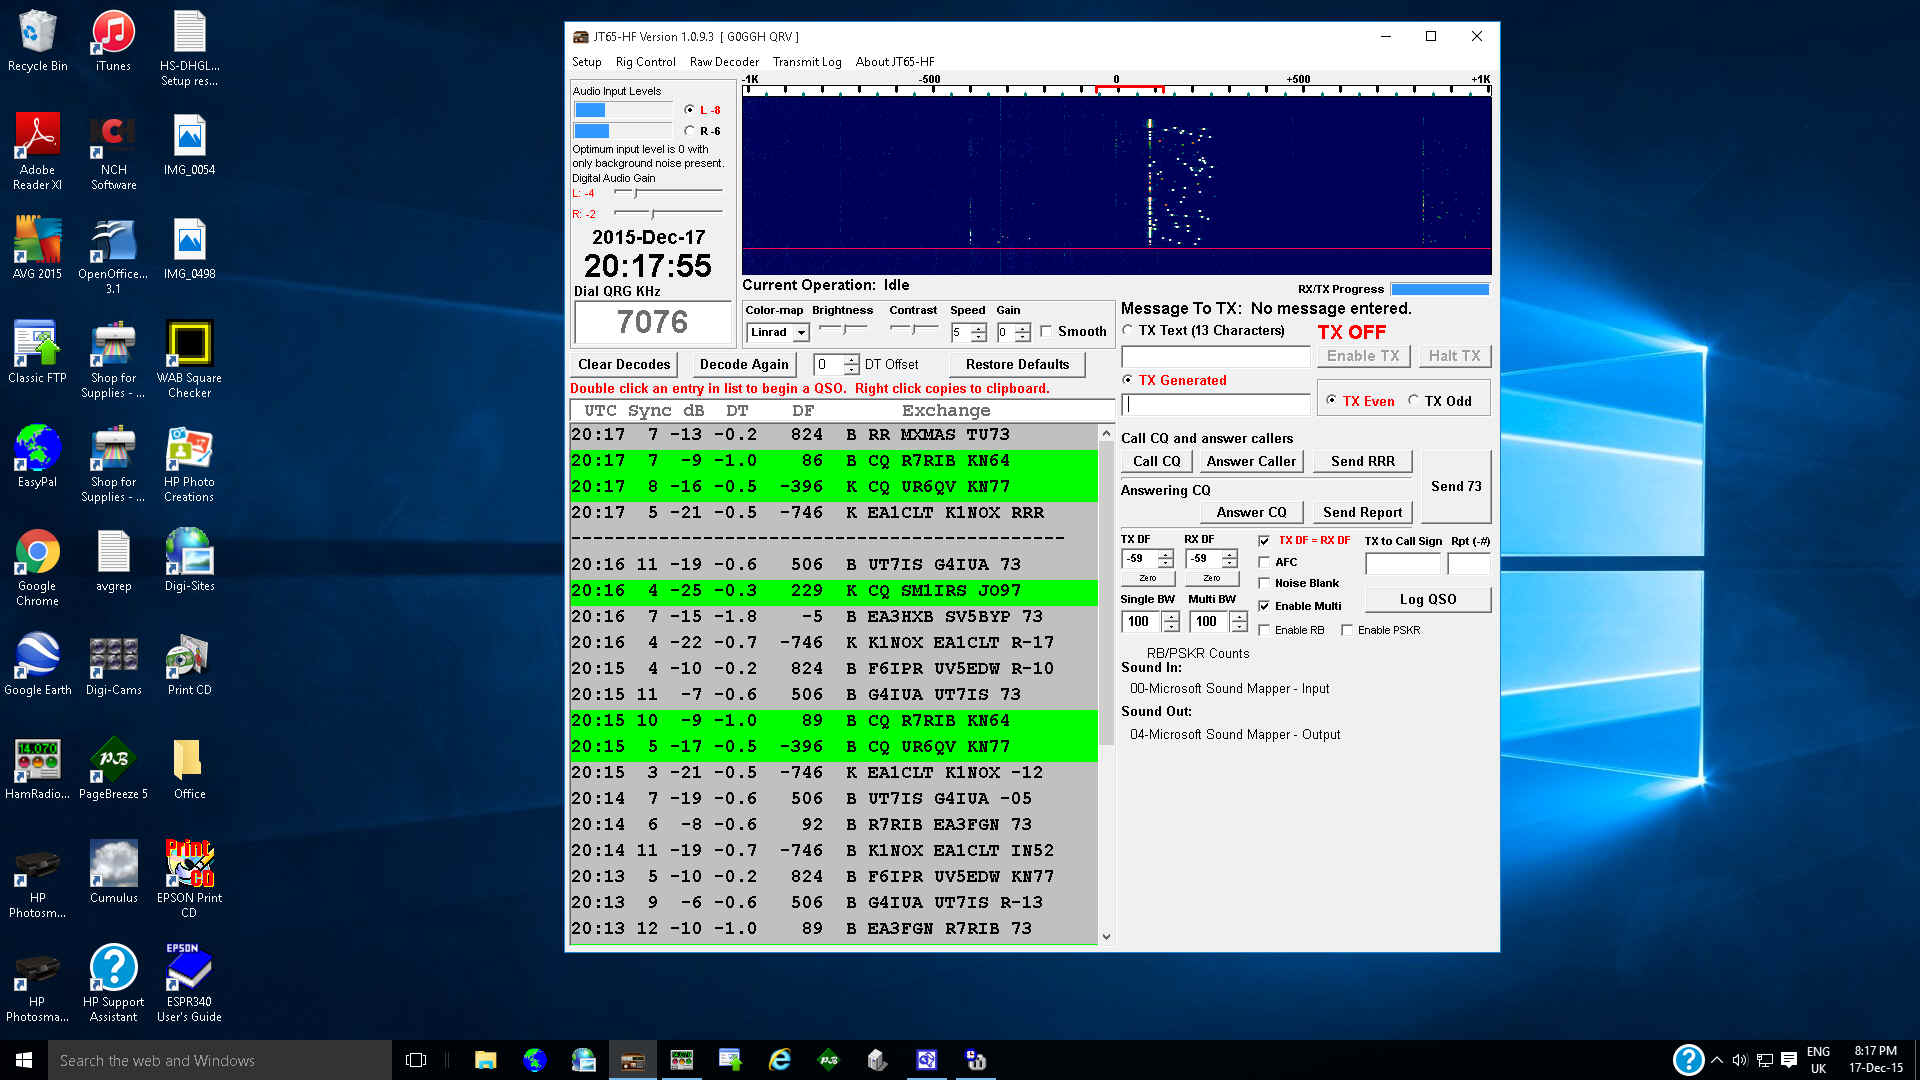
Task: Open the Rig Control menu
Action: coord(645,62)
